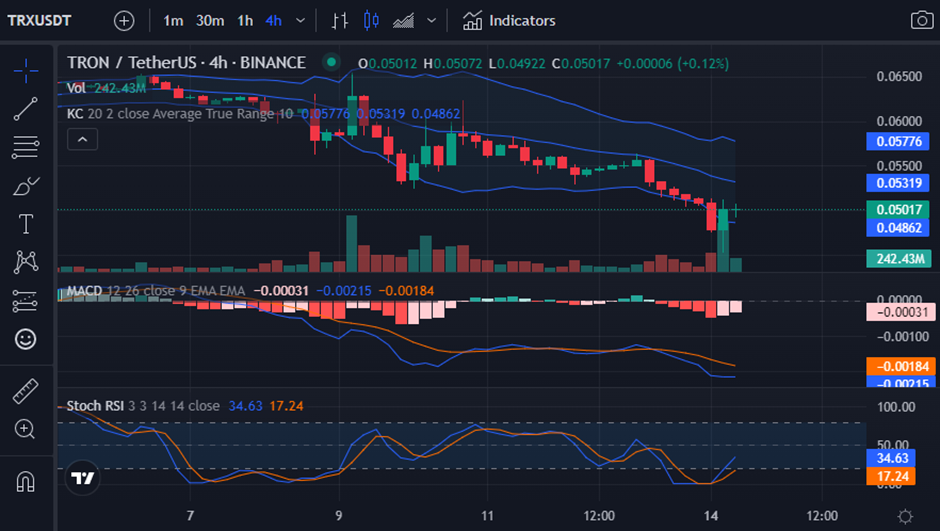Open the chart style dropdown
This screenshot has height=531, width=940.
pyautogui.click(x=432, y=21)
